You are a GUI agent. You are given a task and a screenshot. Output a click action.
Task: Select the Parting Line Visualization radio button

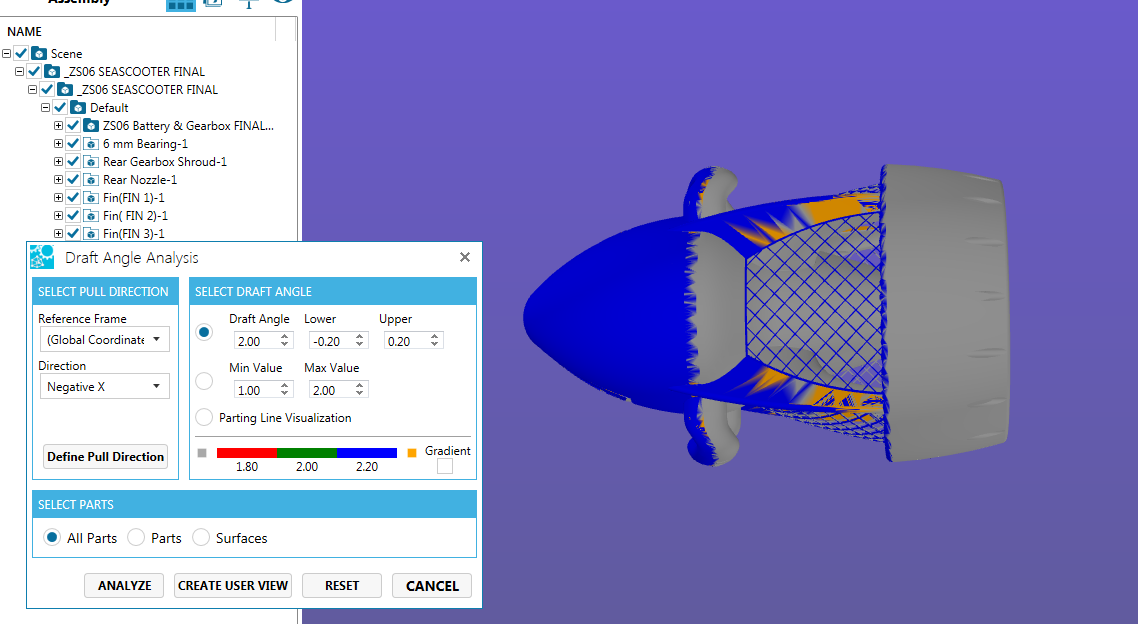click(x=204, y=417)
